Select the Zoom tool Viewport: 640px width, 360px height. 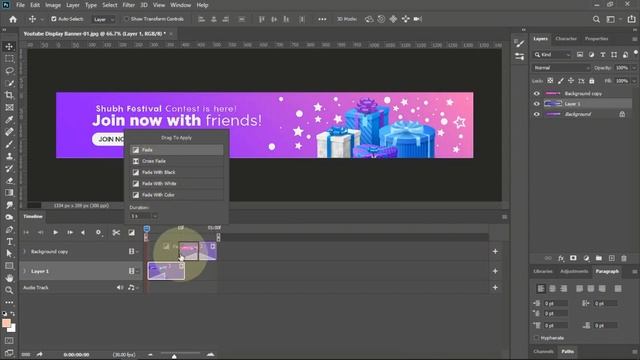tap(9, 290)
